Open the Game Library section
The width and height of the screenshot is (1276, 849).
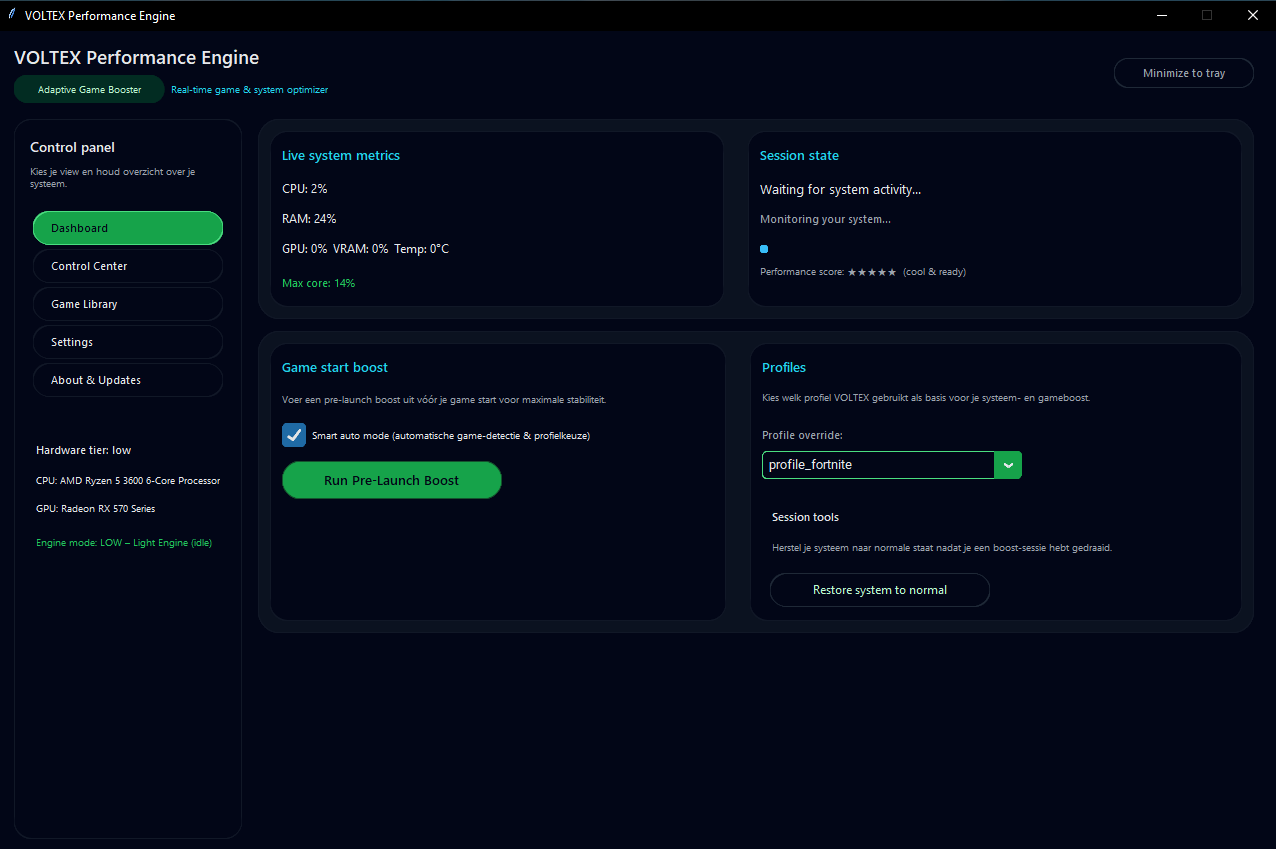[128, 304]
